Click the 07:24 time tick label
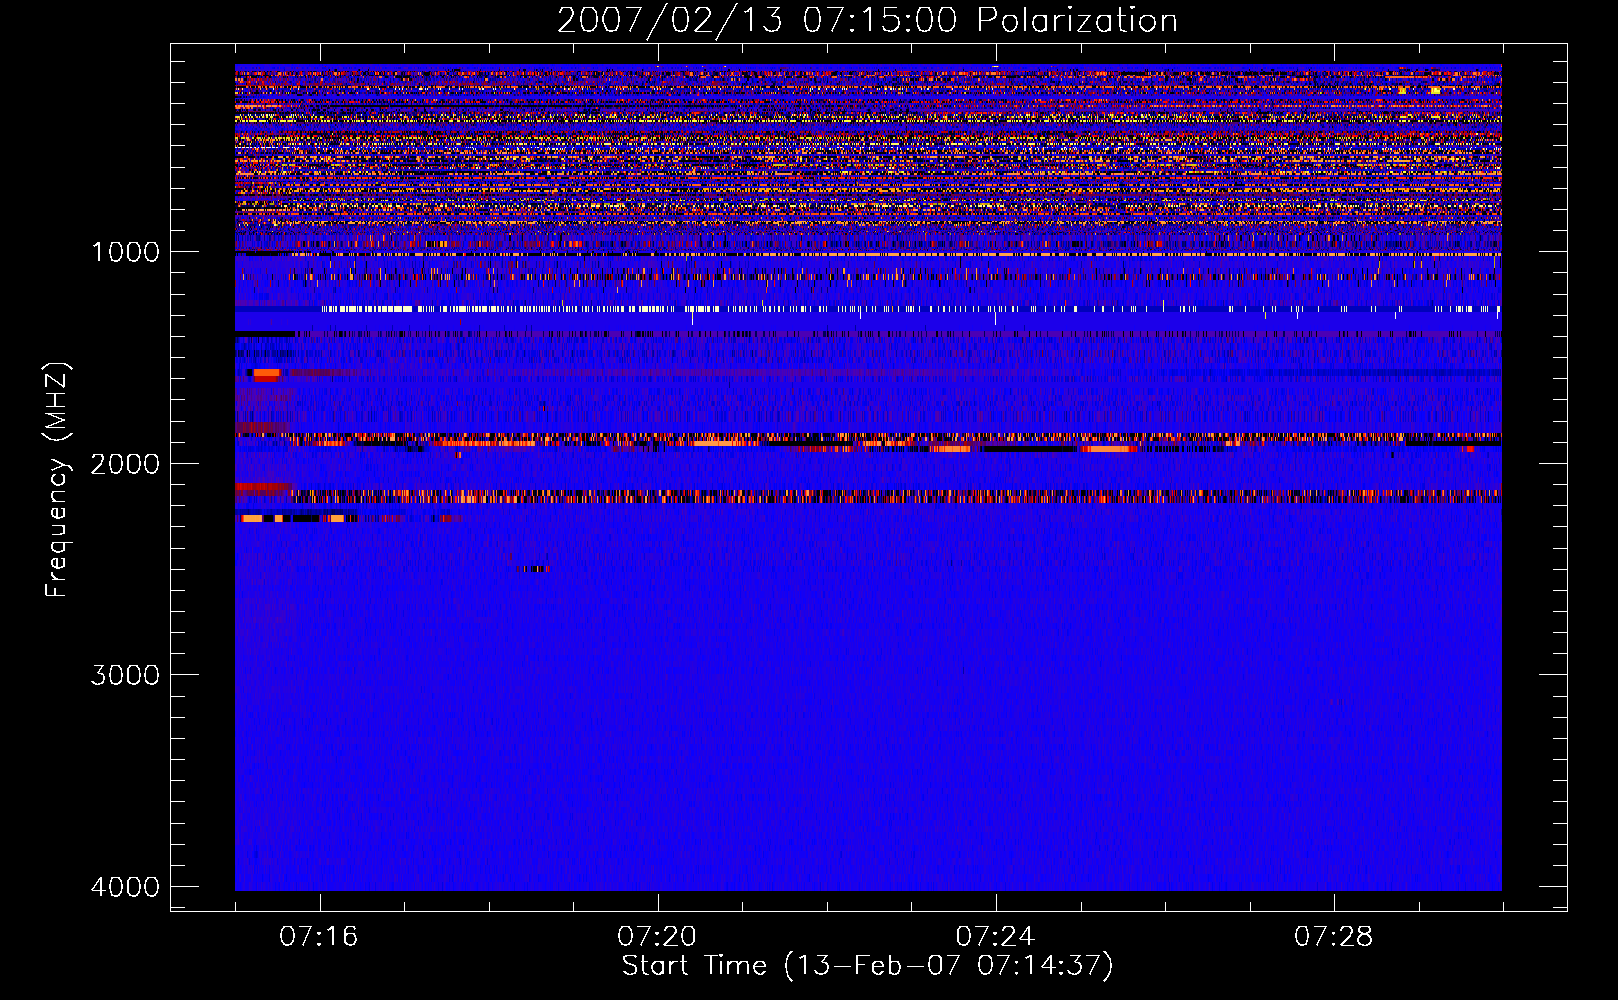 coord(996,937)
